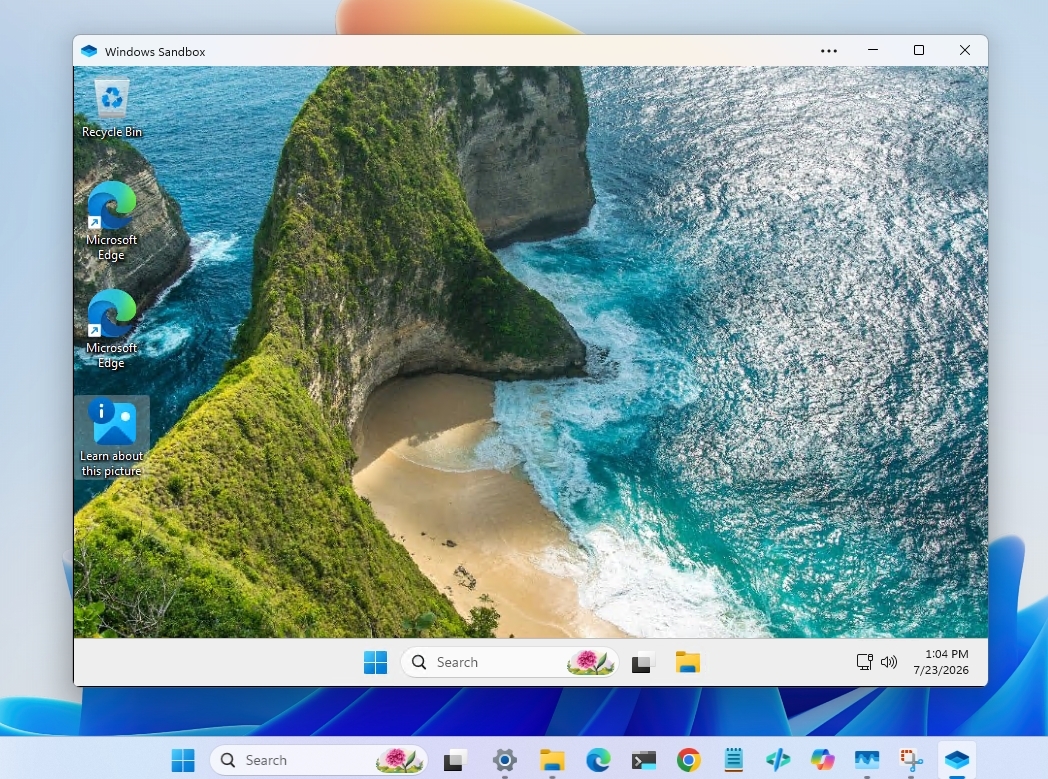Launch Google Chrome from the host taskbar
This screenshot has width=1048, height=779.
click(x=688, y=760)
